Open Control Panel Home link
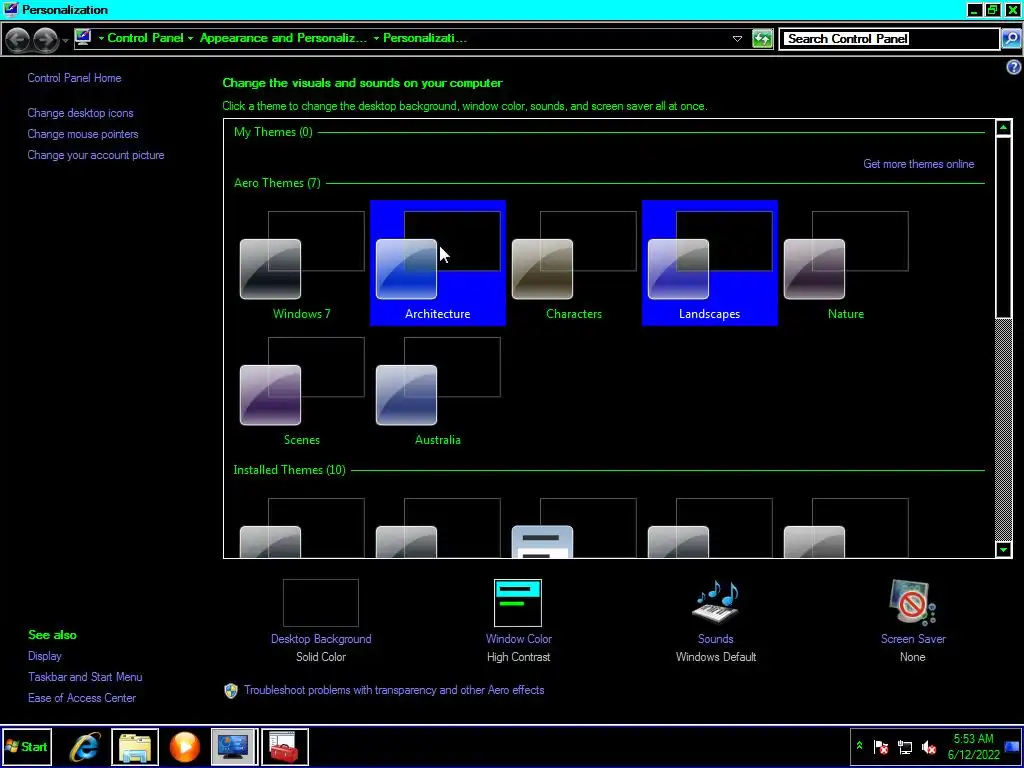The image size is (1024, 768). [x=74, y=78]
